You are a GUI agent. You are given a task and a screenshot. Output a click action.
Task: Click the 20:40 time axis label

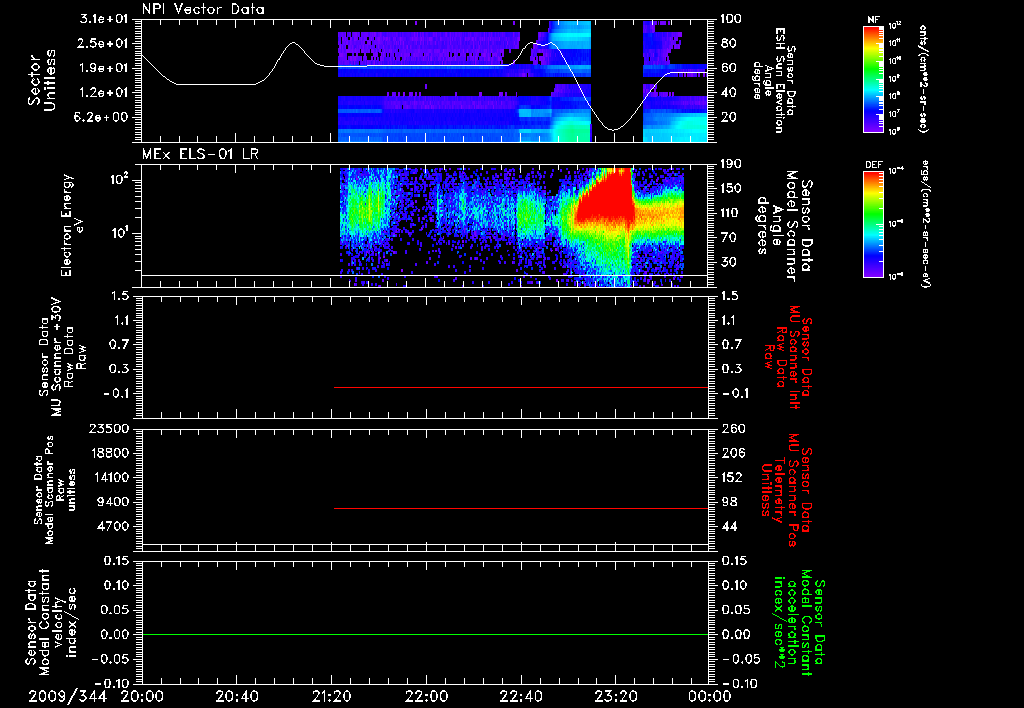point(237,696)
